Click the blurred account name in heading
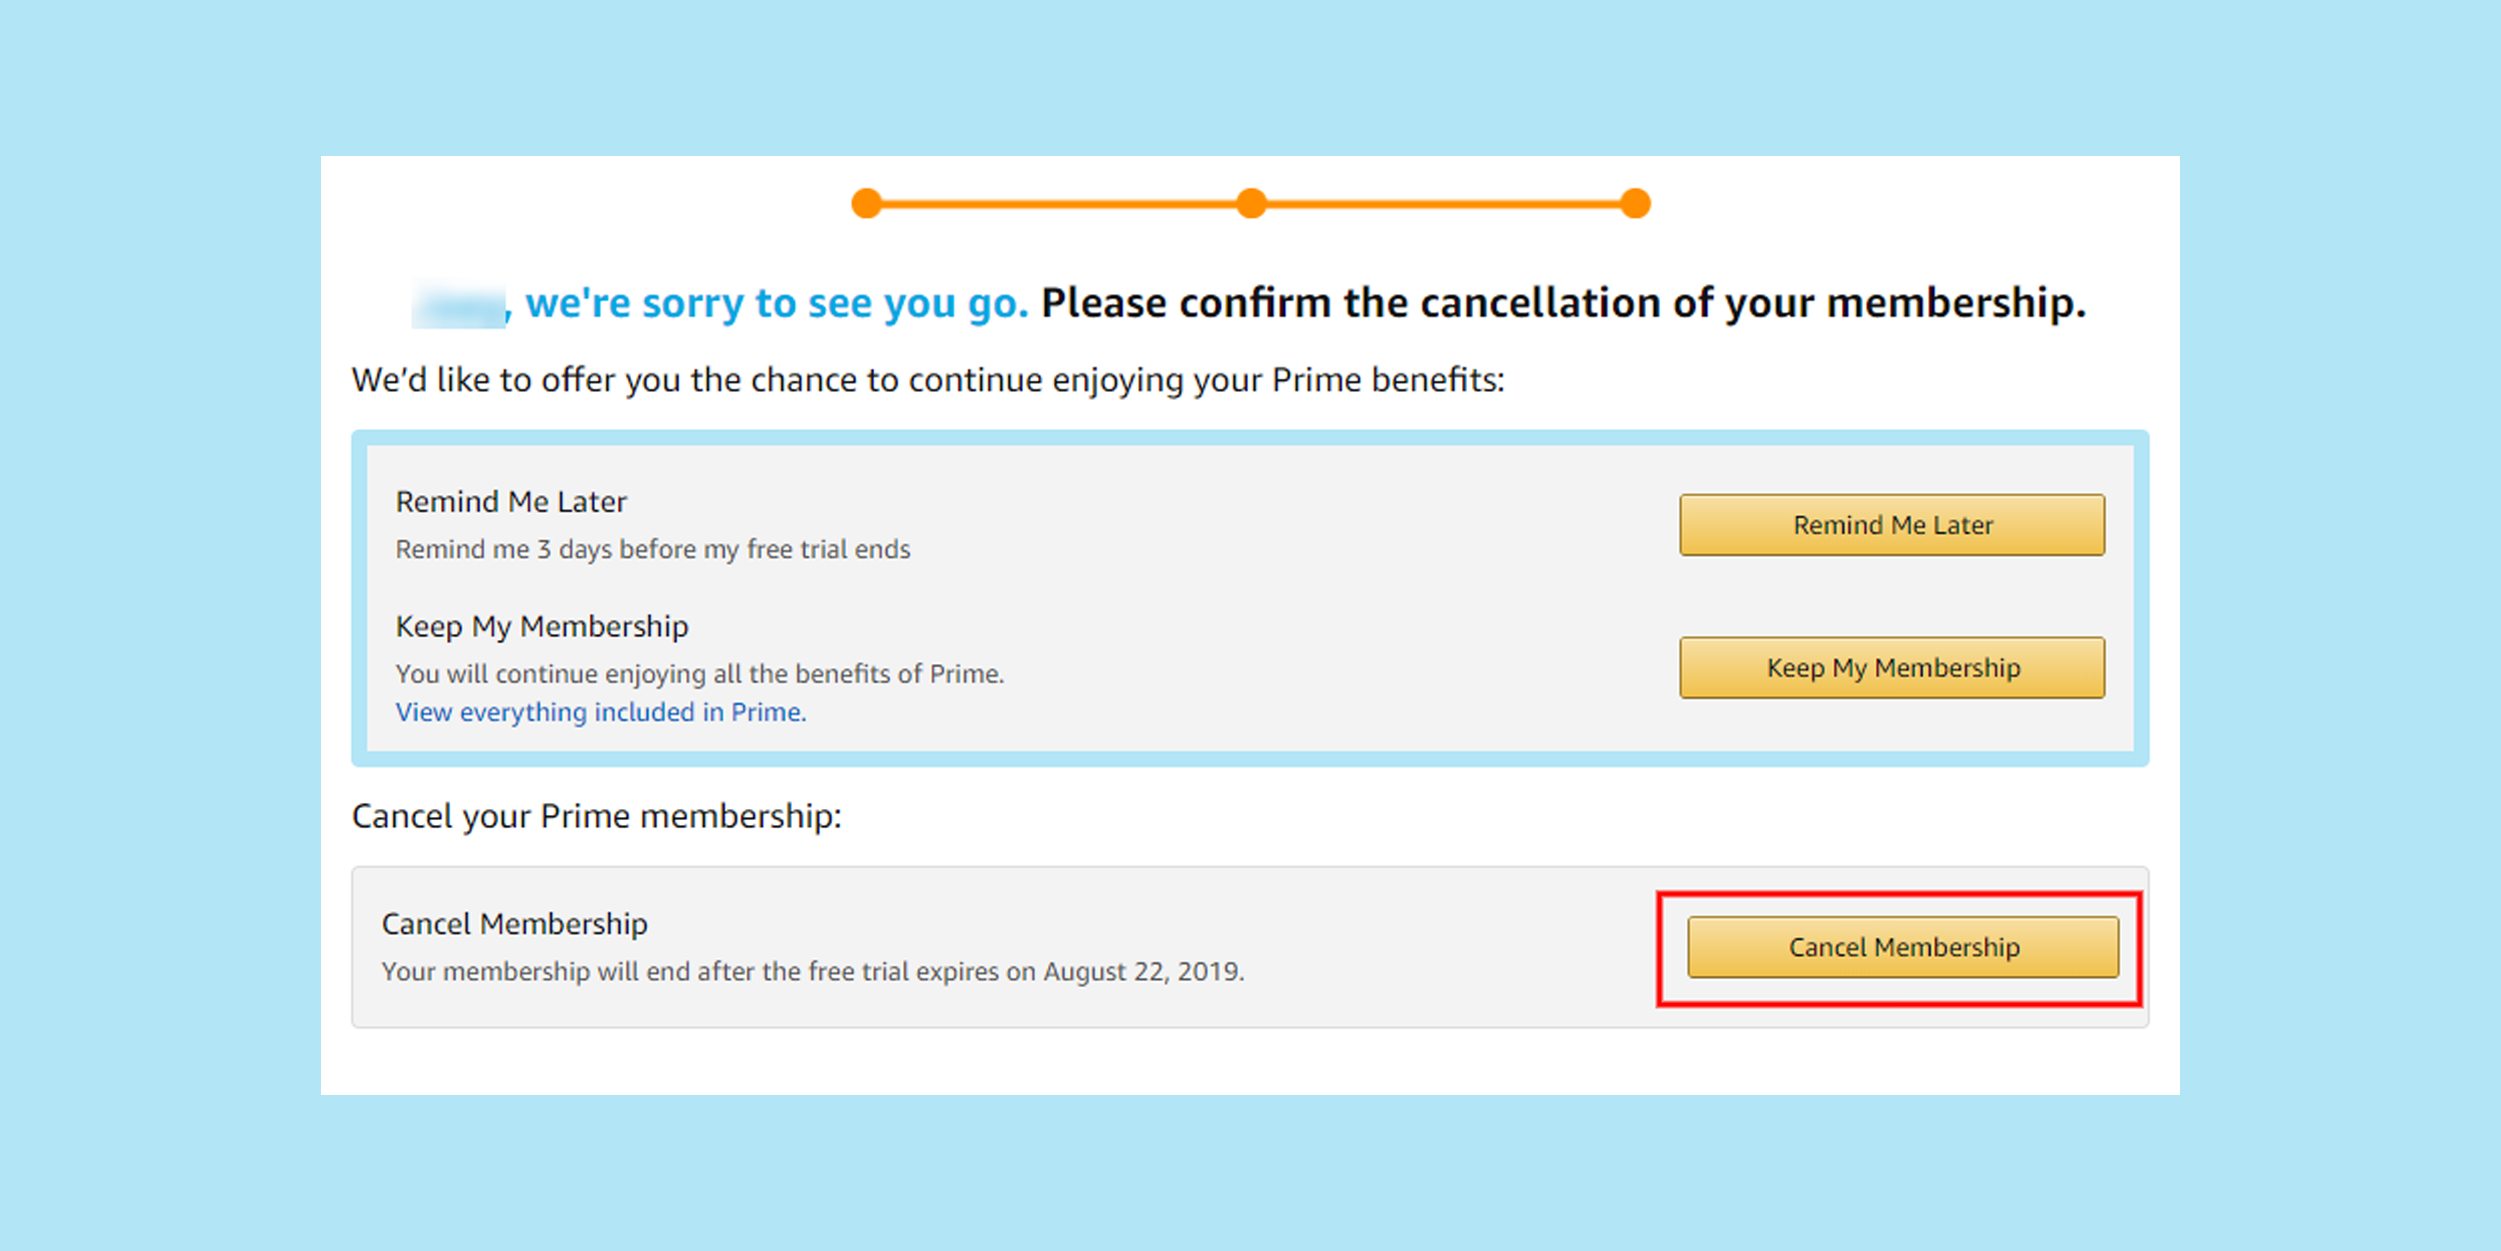The height and width of the screenshot is (1251, 2501). (x=459, y=305)
